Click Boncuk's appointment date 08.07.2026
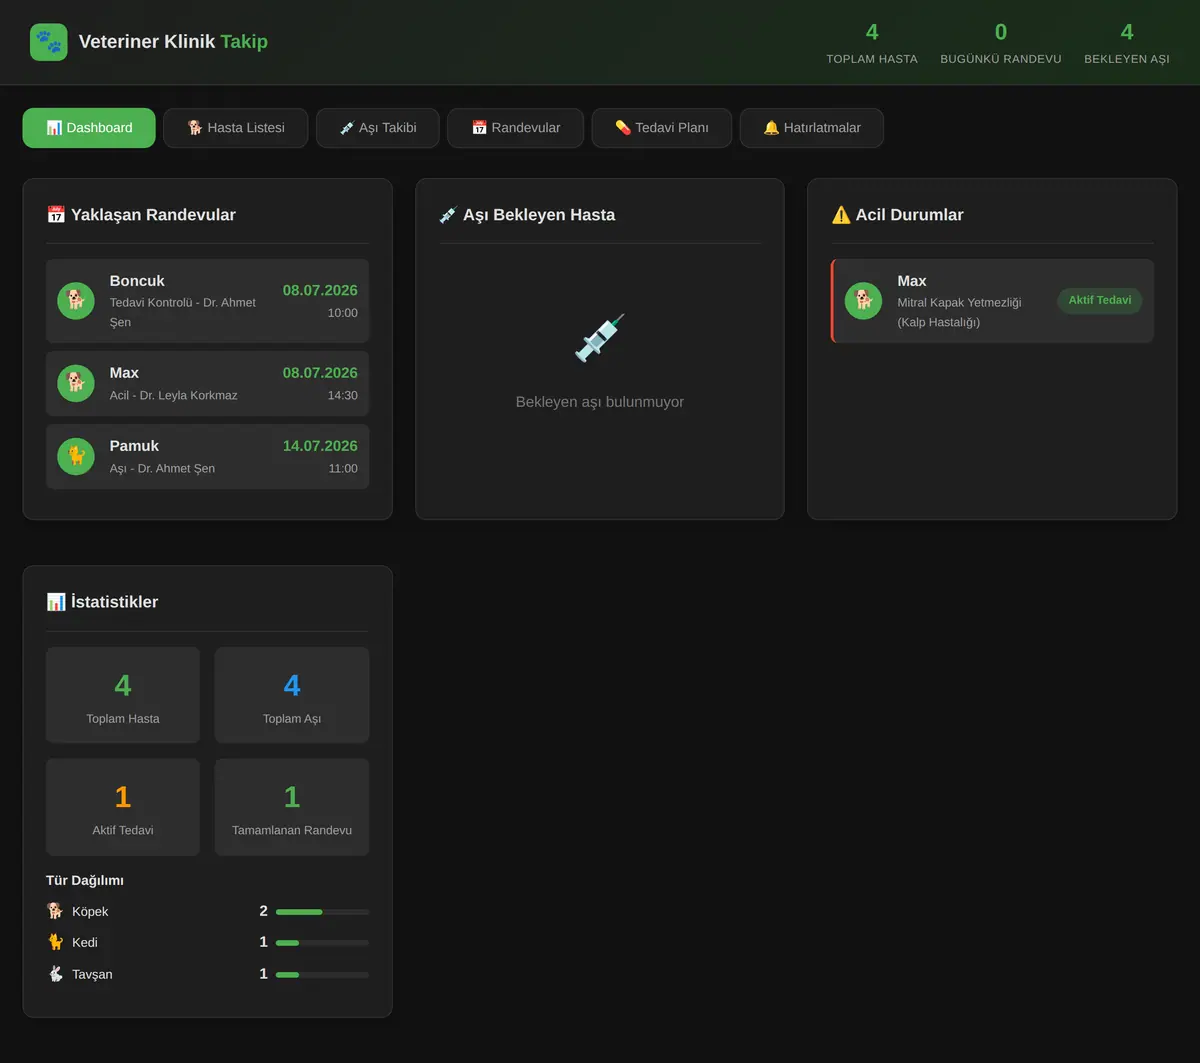This screenshot has height=1063, width=1200. [x=320, y=291]
